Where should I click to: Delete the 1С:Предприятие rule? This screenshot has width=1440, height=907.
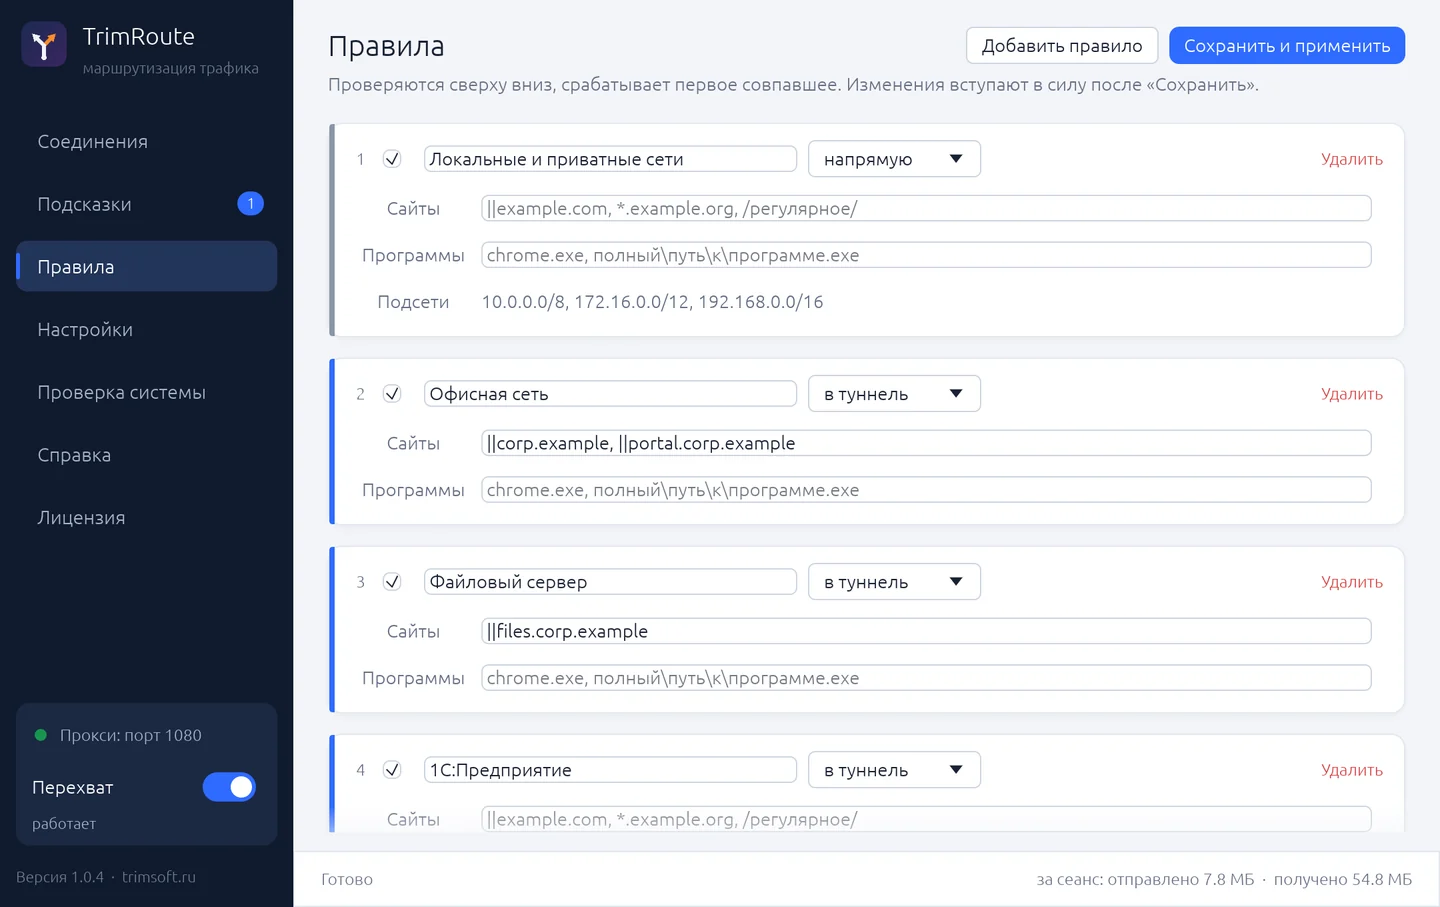[1352, 770]
